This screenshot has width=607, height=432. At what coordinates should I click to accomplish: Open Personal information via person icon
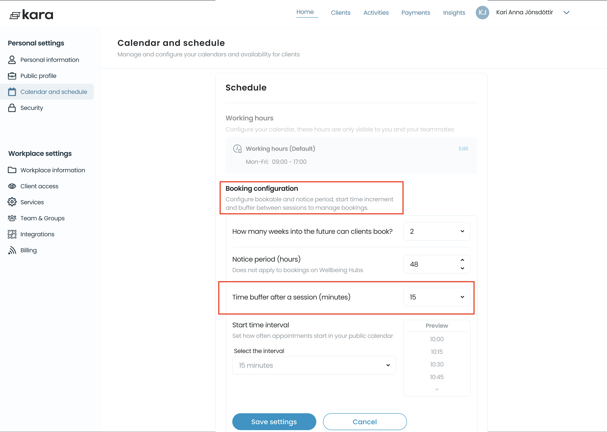[x=12, y=60]
